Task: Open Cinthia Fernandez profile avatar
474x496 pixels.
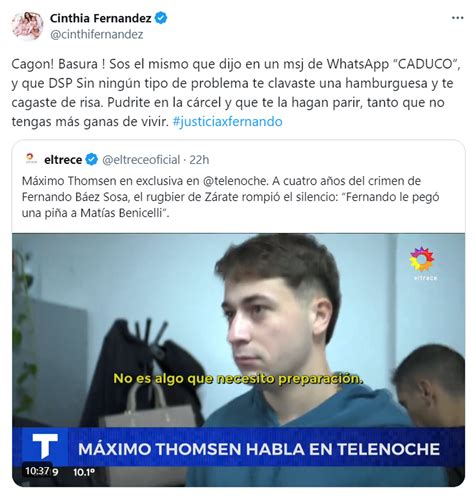Action: [x=28, y=26]
